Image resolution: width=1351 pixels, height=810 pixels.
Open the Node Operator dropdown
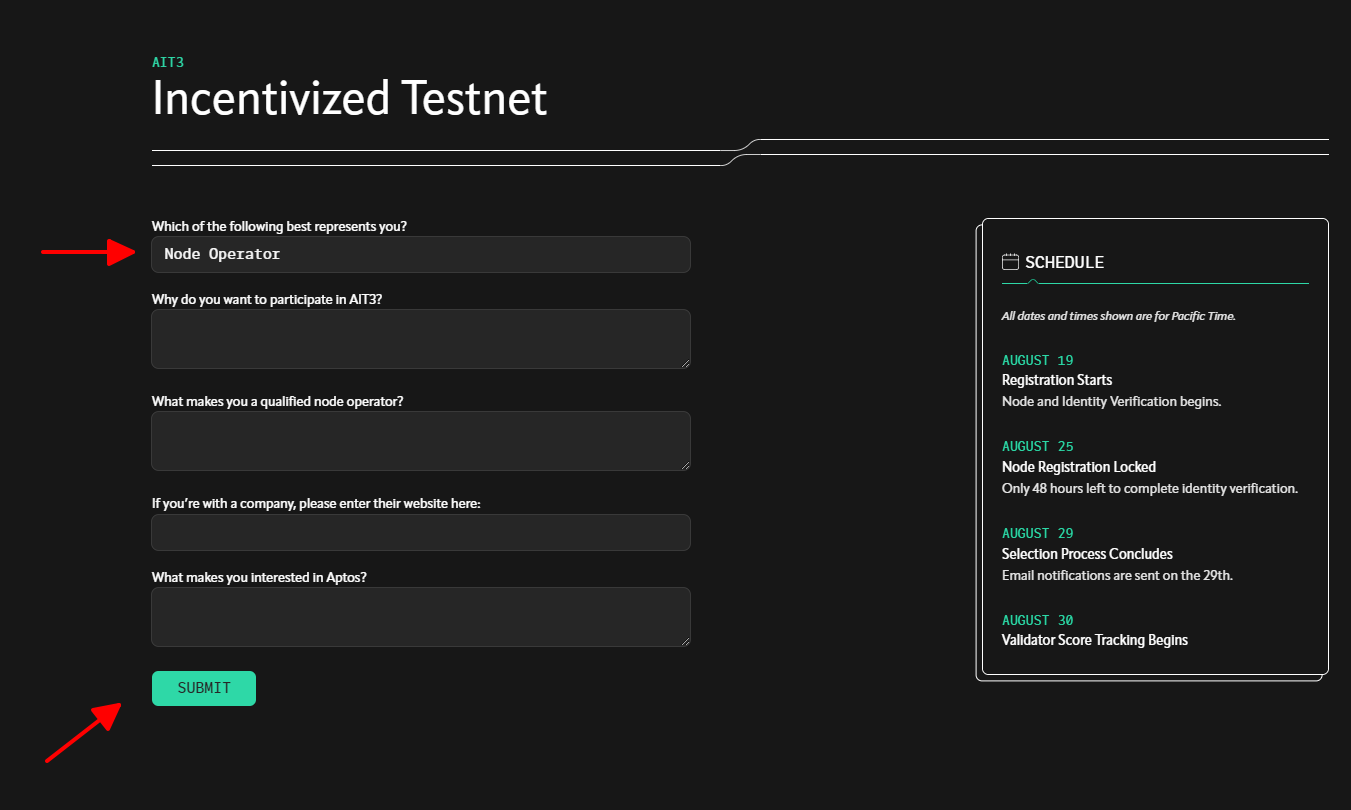coord(420,254)
